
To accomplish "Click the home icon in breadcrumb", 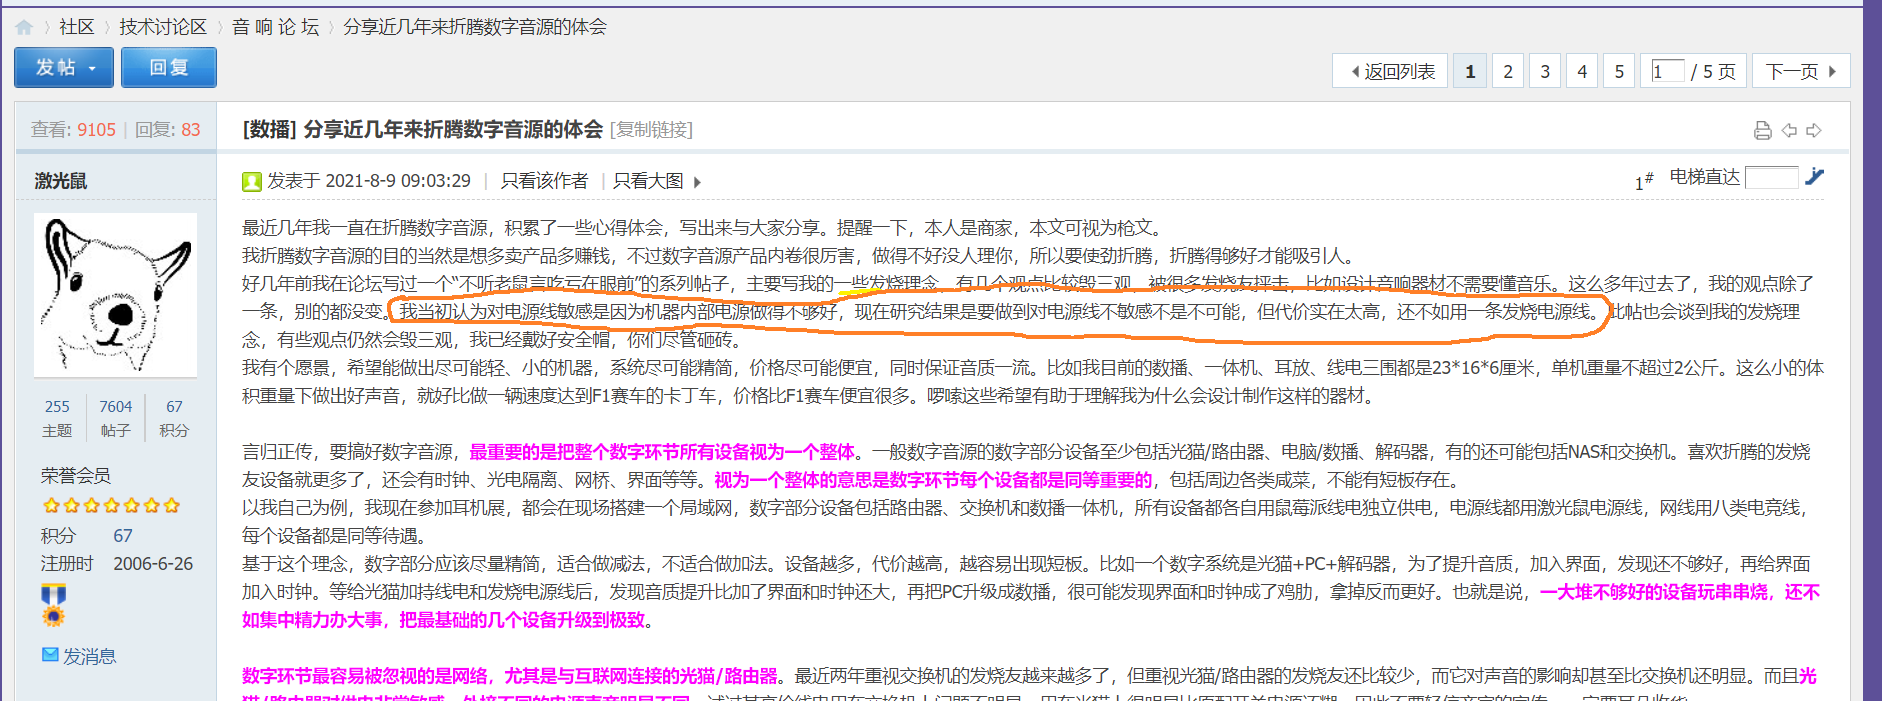I will [24, 27].
